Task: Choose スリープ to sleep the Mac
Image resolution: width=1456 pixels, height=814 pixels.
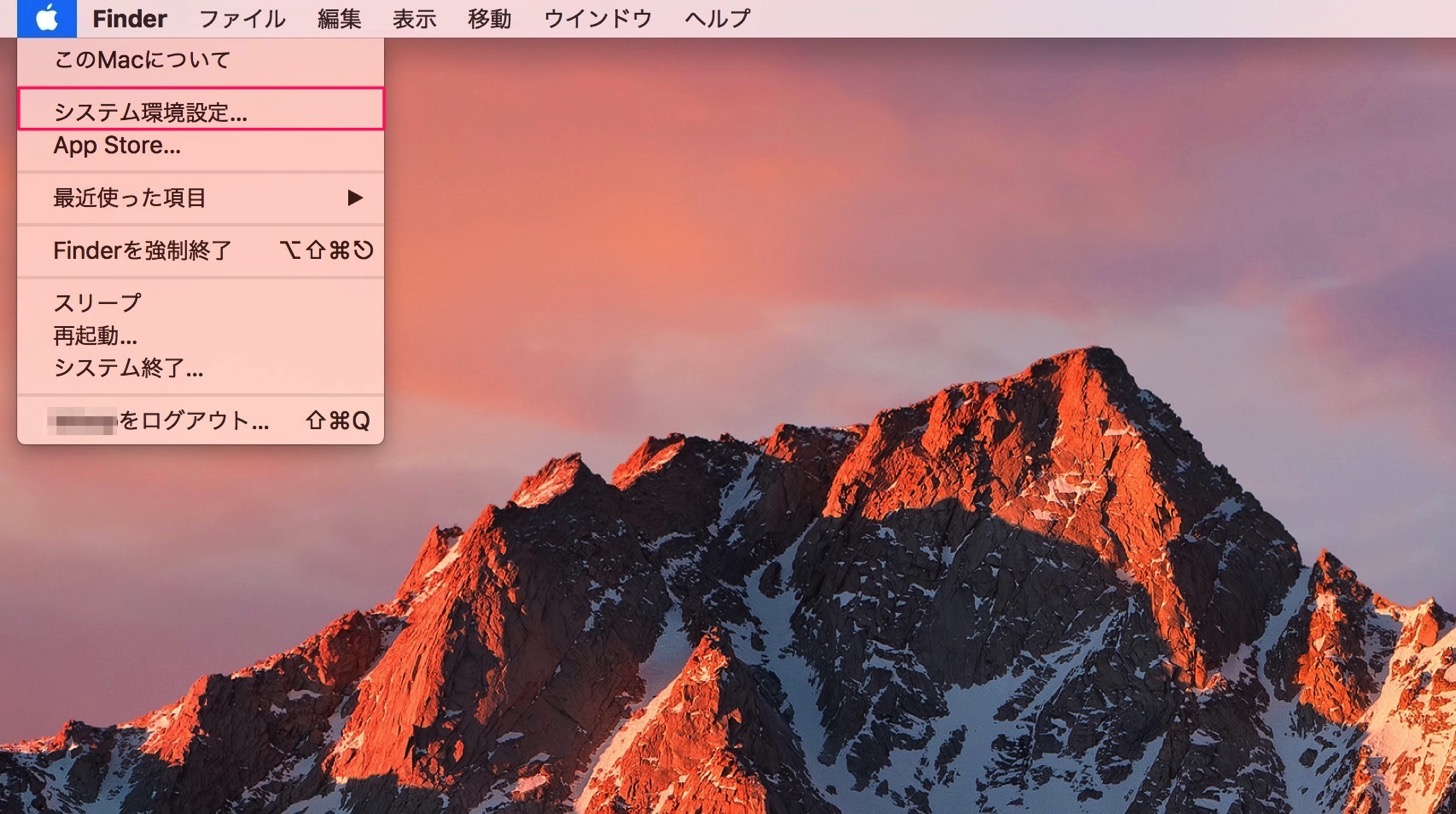Action: coord(200,302)
